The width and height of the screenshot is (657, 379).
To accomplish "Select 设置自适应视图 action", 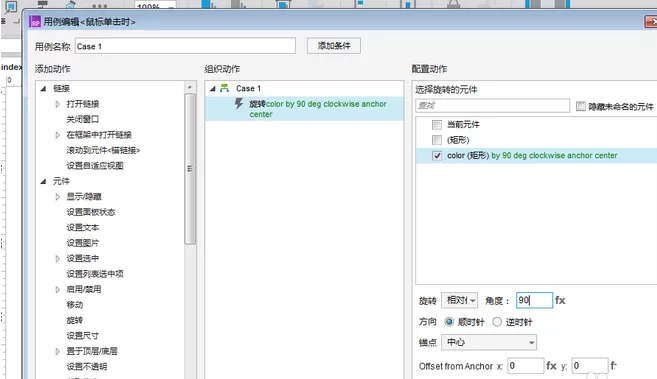I will point(95,166).
